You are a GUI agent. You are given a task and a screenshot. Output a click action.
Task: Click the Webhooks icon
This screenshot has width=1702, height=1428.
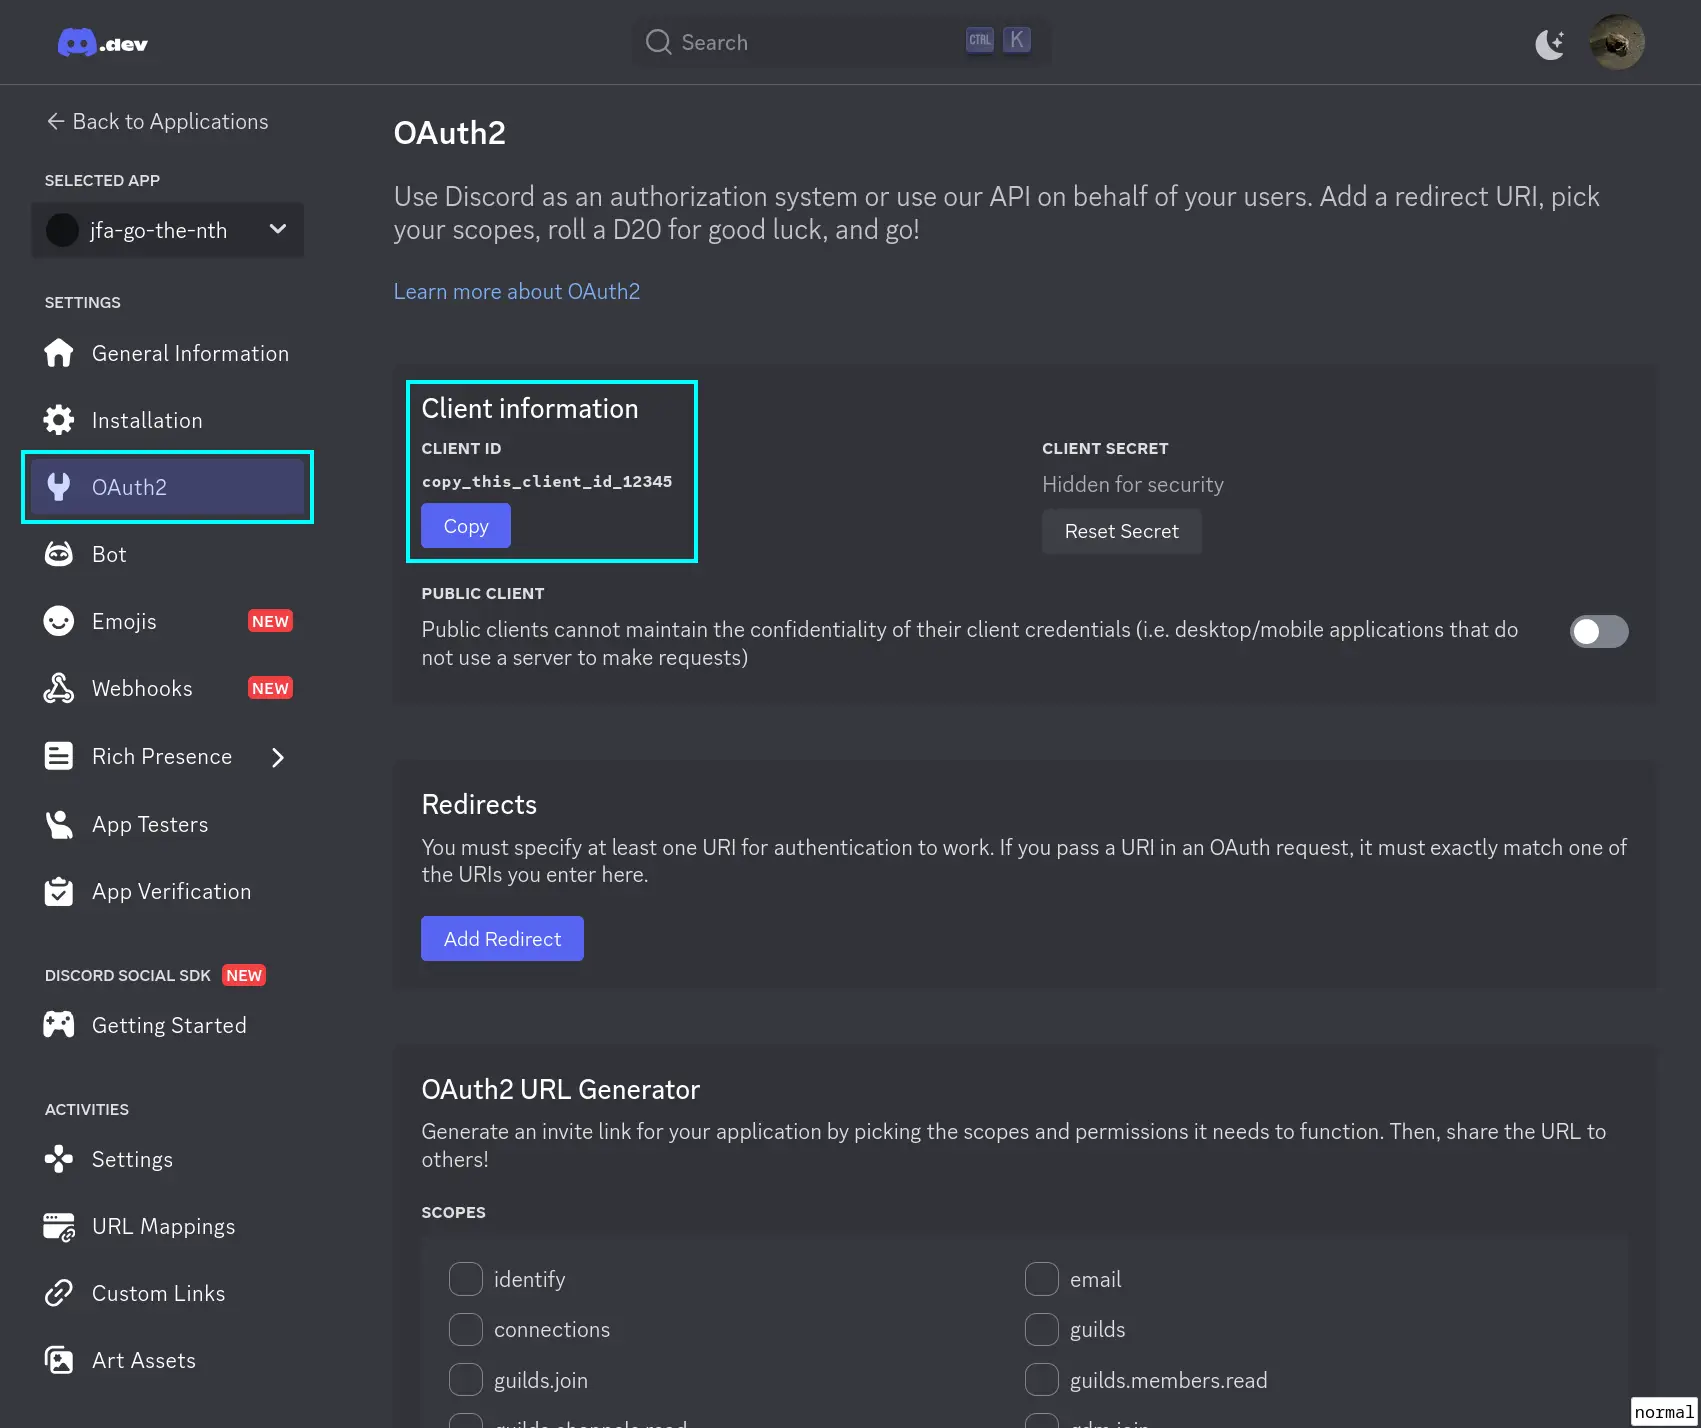coord(59,688)
